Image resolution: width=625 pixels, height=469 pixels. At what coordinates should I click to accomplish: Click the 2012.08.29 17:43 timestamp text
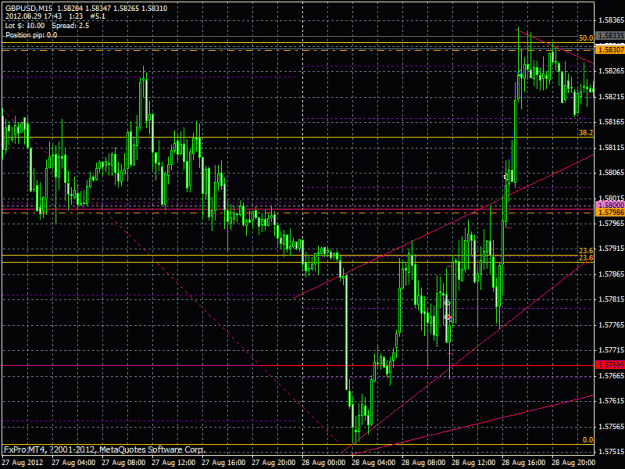click(x=33, y=16)
